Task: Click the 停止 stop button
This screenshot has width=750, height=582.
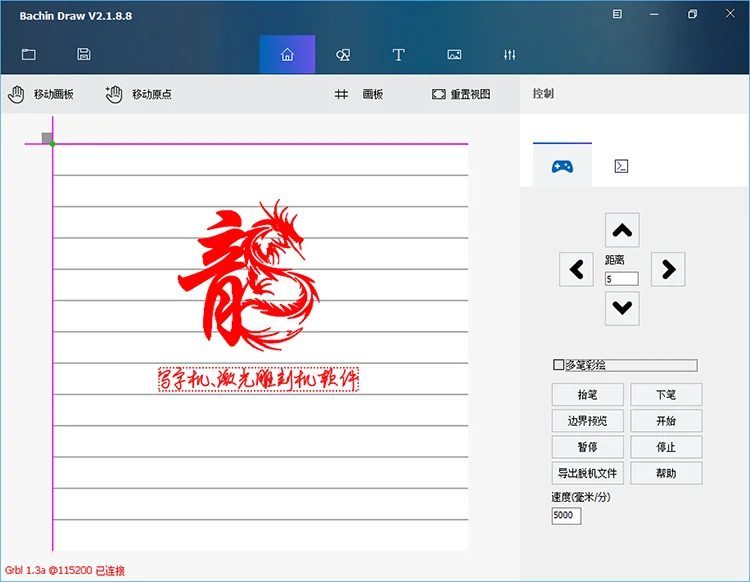Action: coord(666,447)
